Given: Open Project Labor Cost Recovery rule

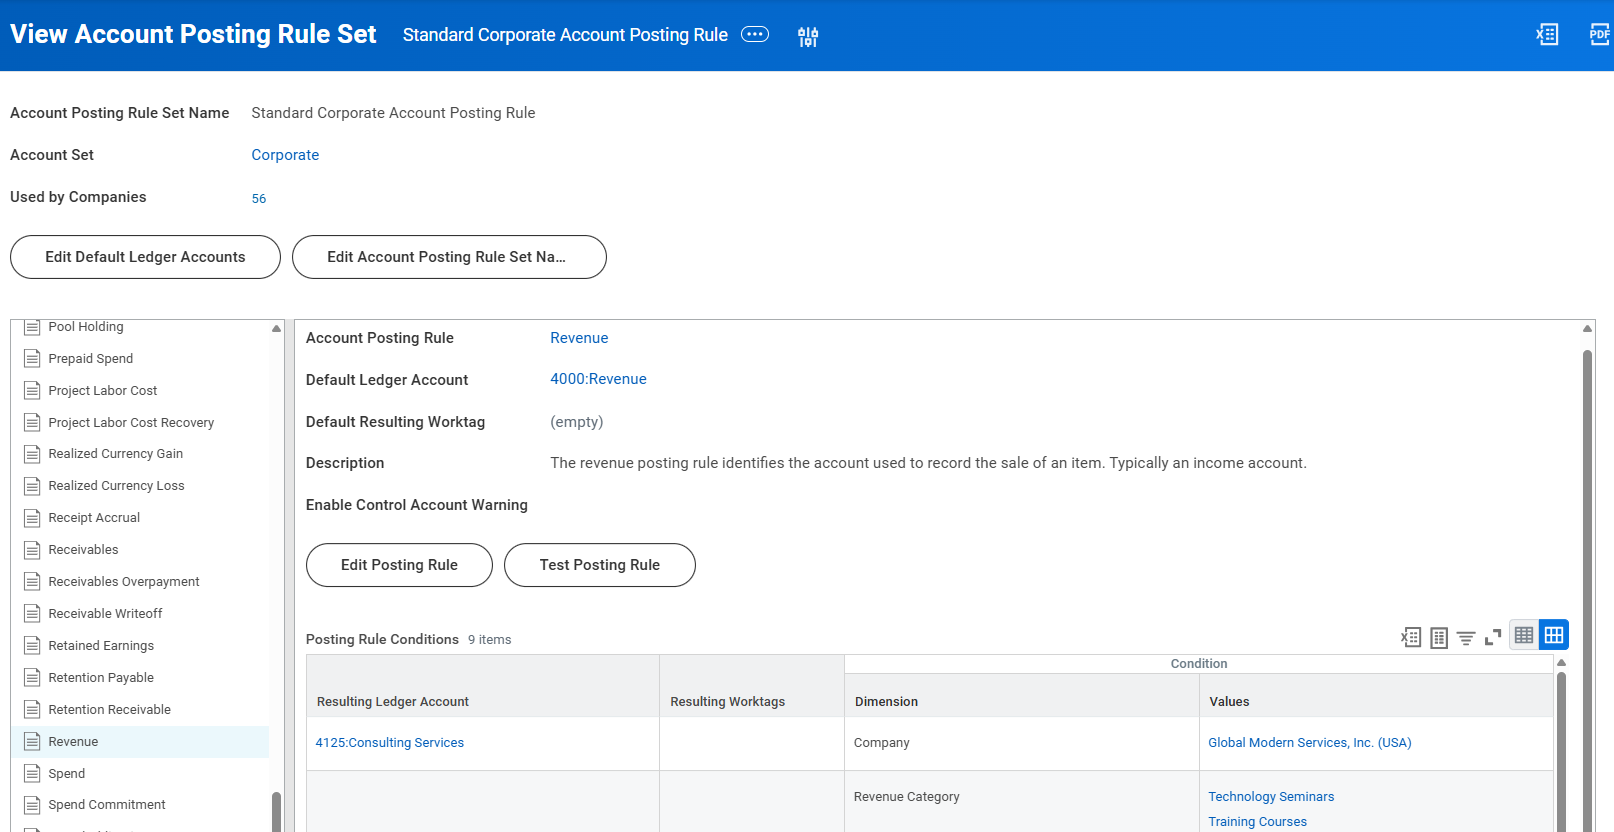Looking at the screenshot, I should click(x=131, y=423).
